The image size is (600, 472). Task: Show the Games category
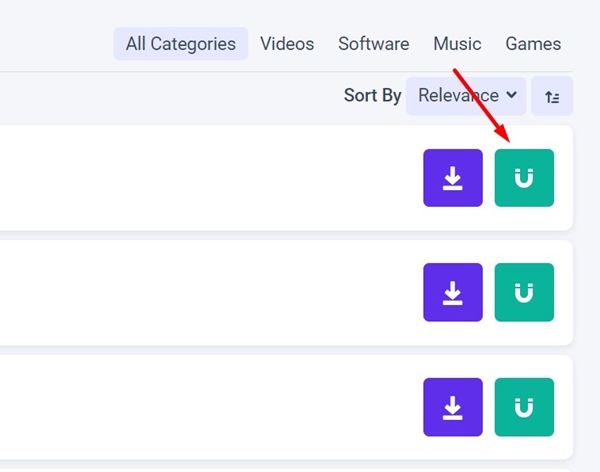point(533,44)
